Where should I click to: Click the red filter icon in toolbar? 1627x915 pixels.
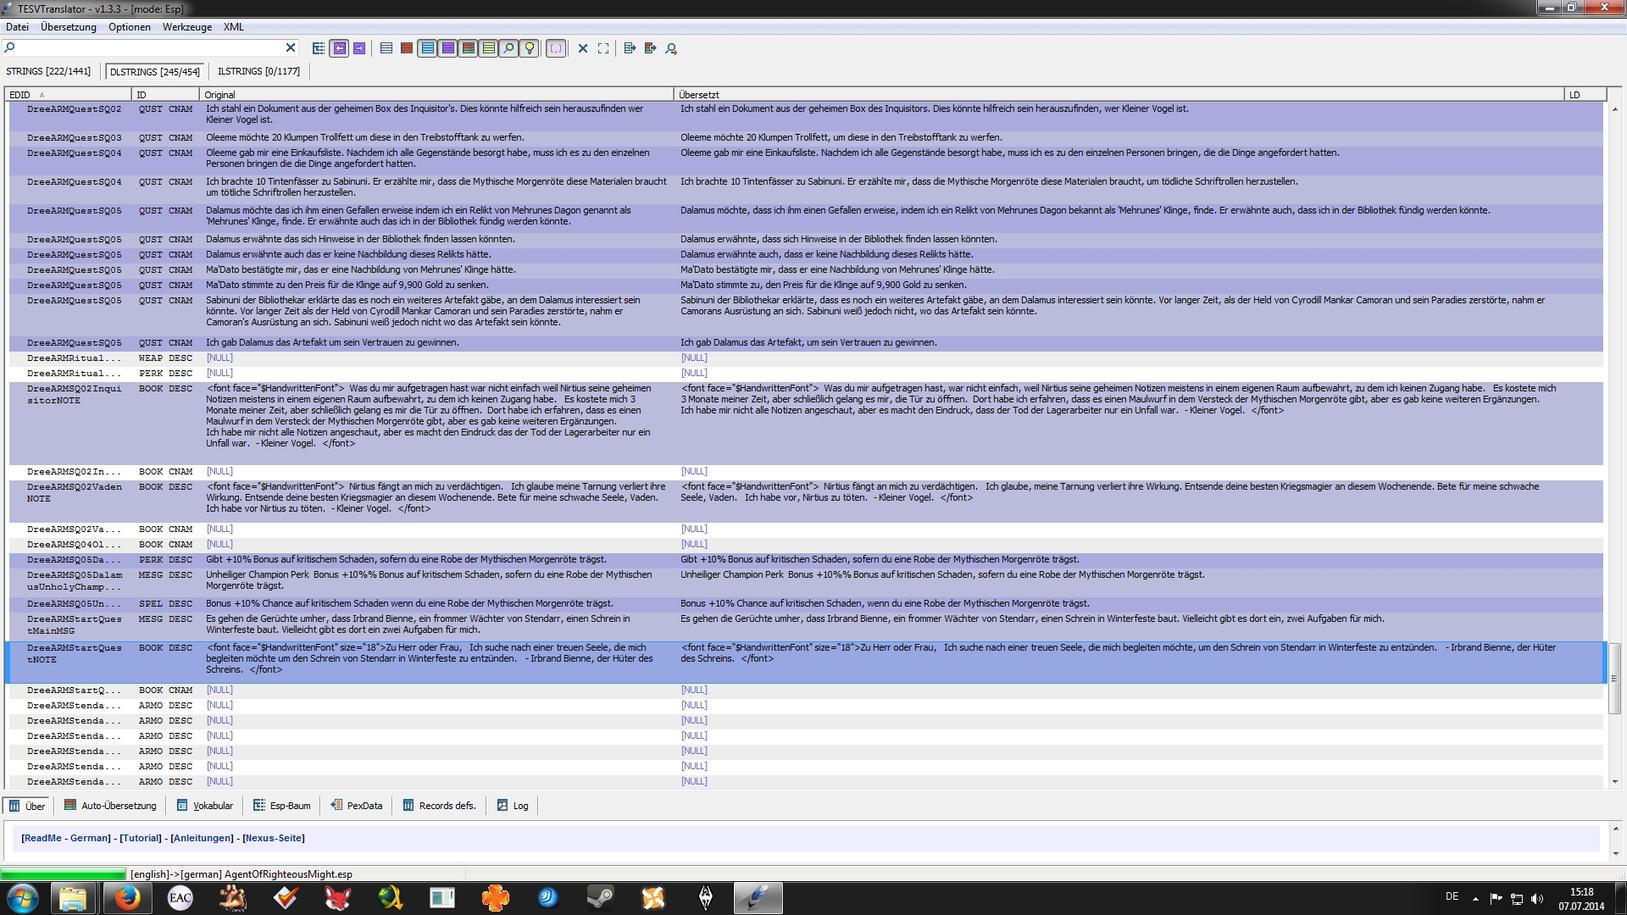406,48
